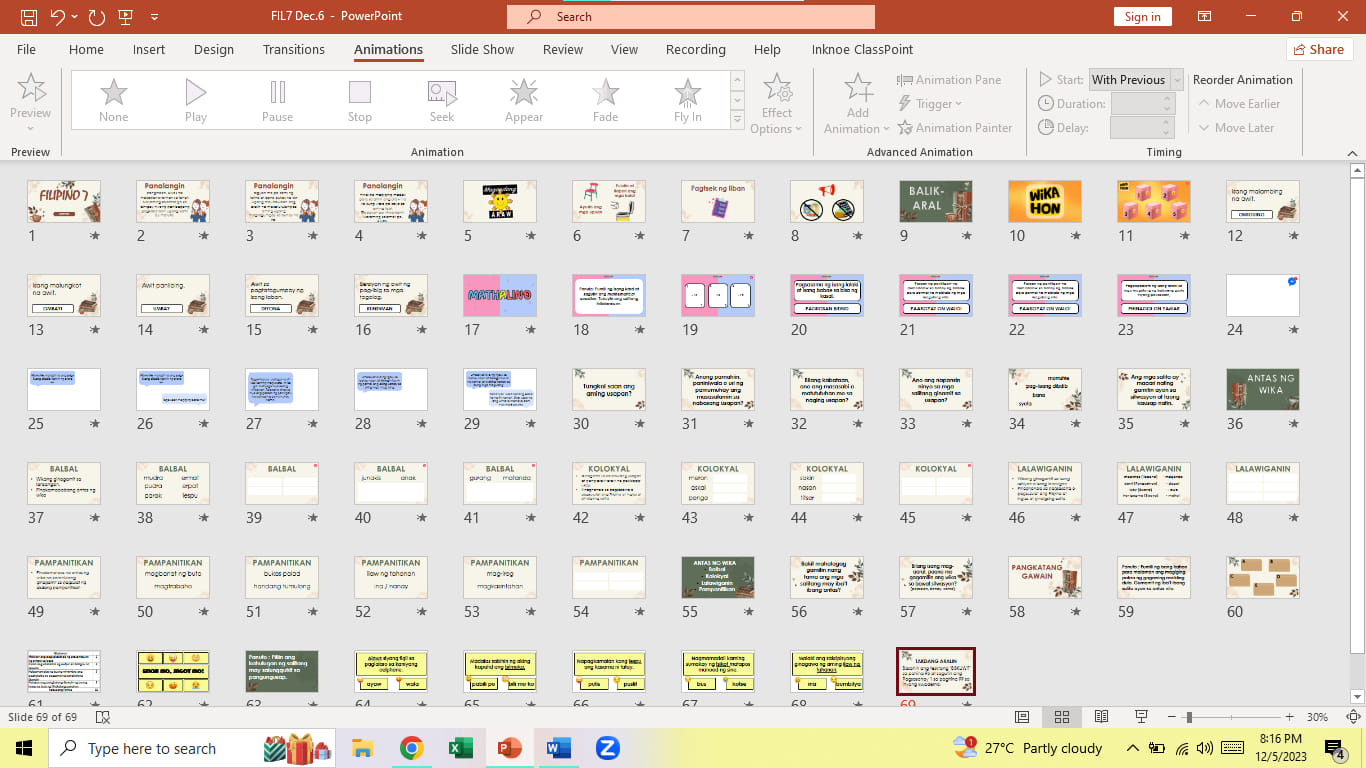Click the Share button

tap(1318, 49)
